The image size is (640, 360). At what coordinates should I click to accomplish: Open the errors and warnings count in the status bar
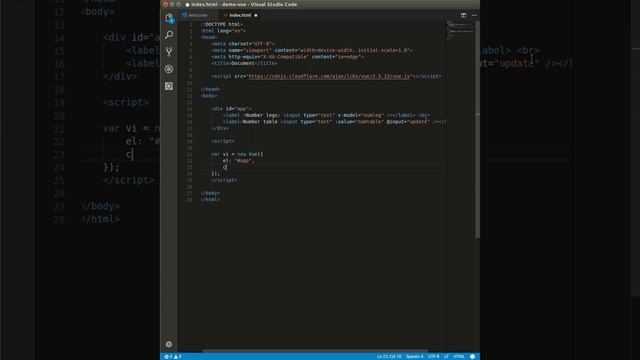click(x=173, y=356)
